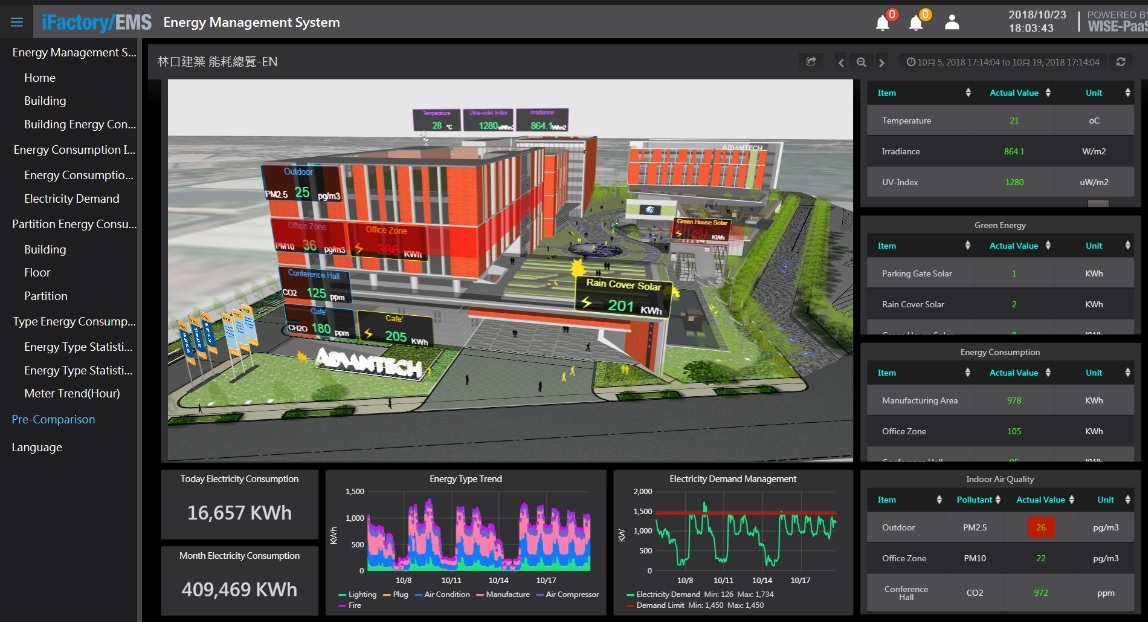Toggle Manufacture series in legend
Image resolution: width=1148 pixels, height=622 pixels.
503,594
